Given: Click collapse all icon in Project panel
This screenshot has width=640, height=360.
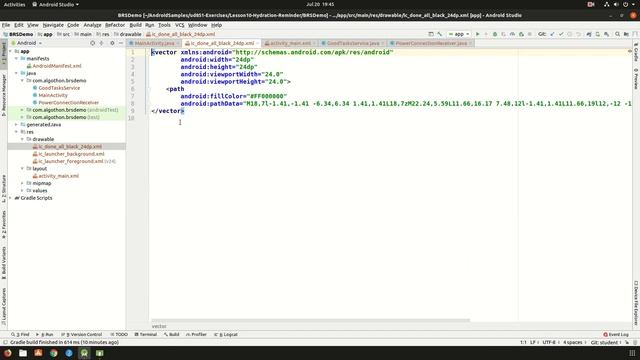Looking at the screenshot, I should (x=102, y=43).
